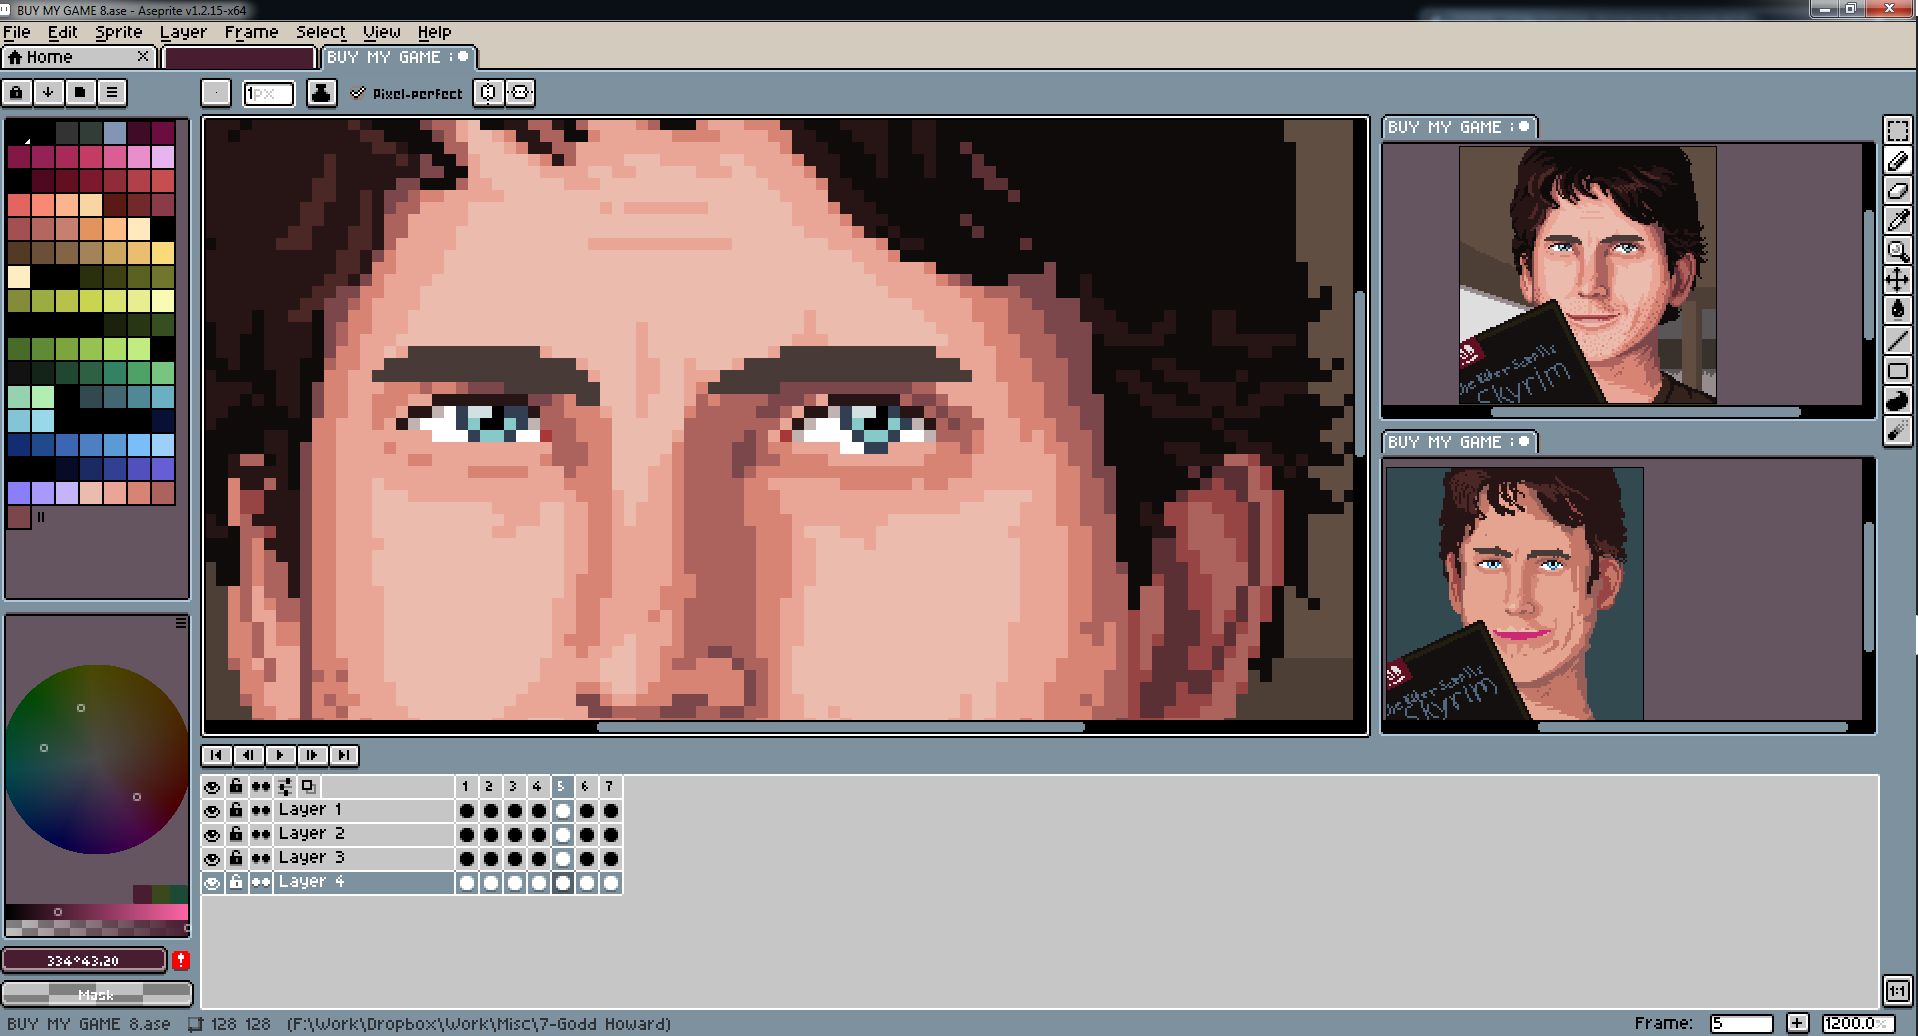
Task: Select the Line tool
Action: click(x=1897, y=341)
